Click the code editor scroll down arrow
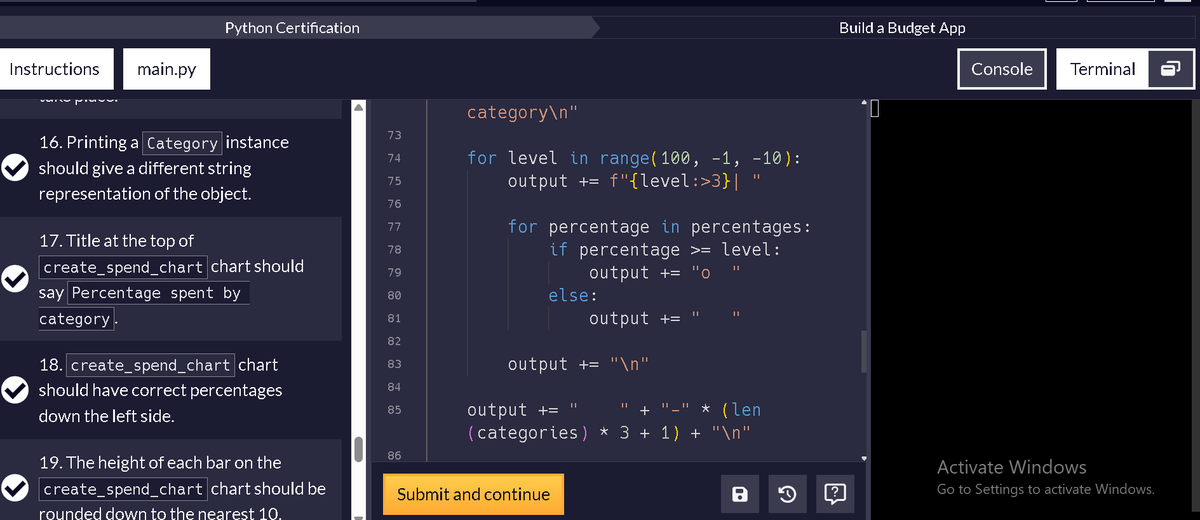 pyautogui.click(x=865, y=458)
